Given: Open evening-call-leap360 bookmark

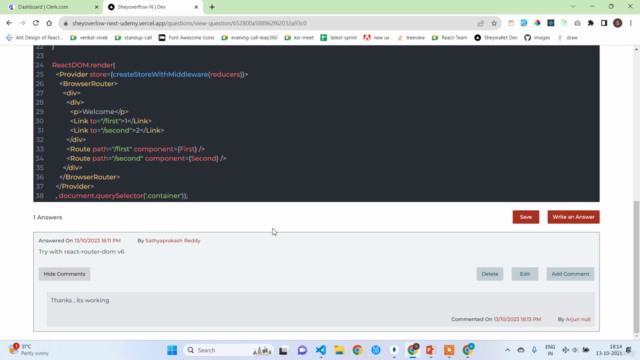Looking at the screenshot, I should pyautogui.click(x=249, y=38).
